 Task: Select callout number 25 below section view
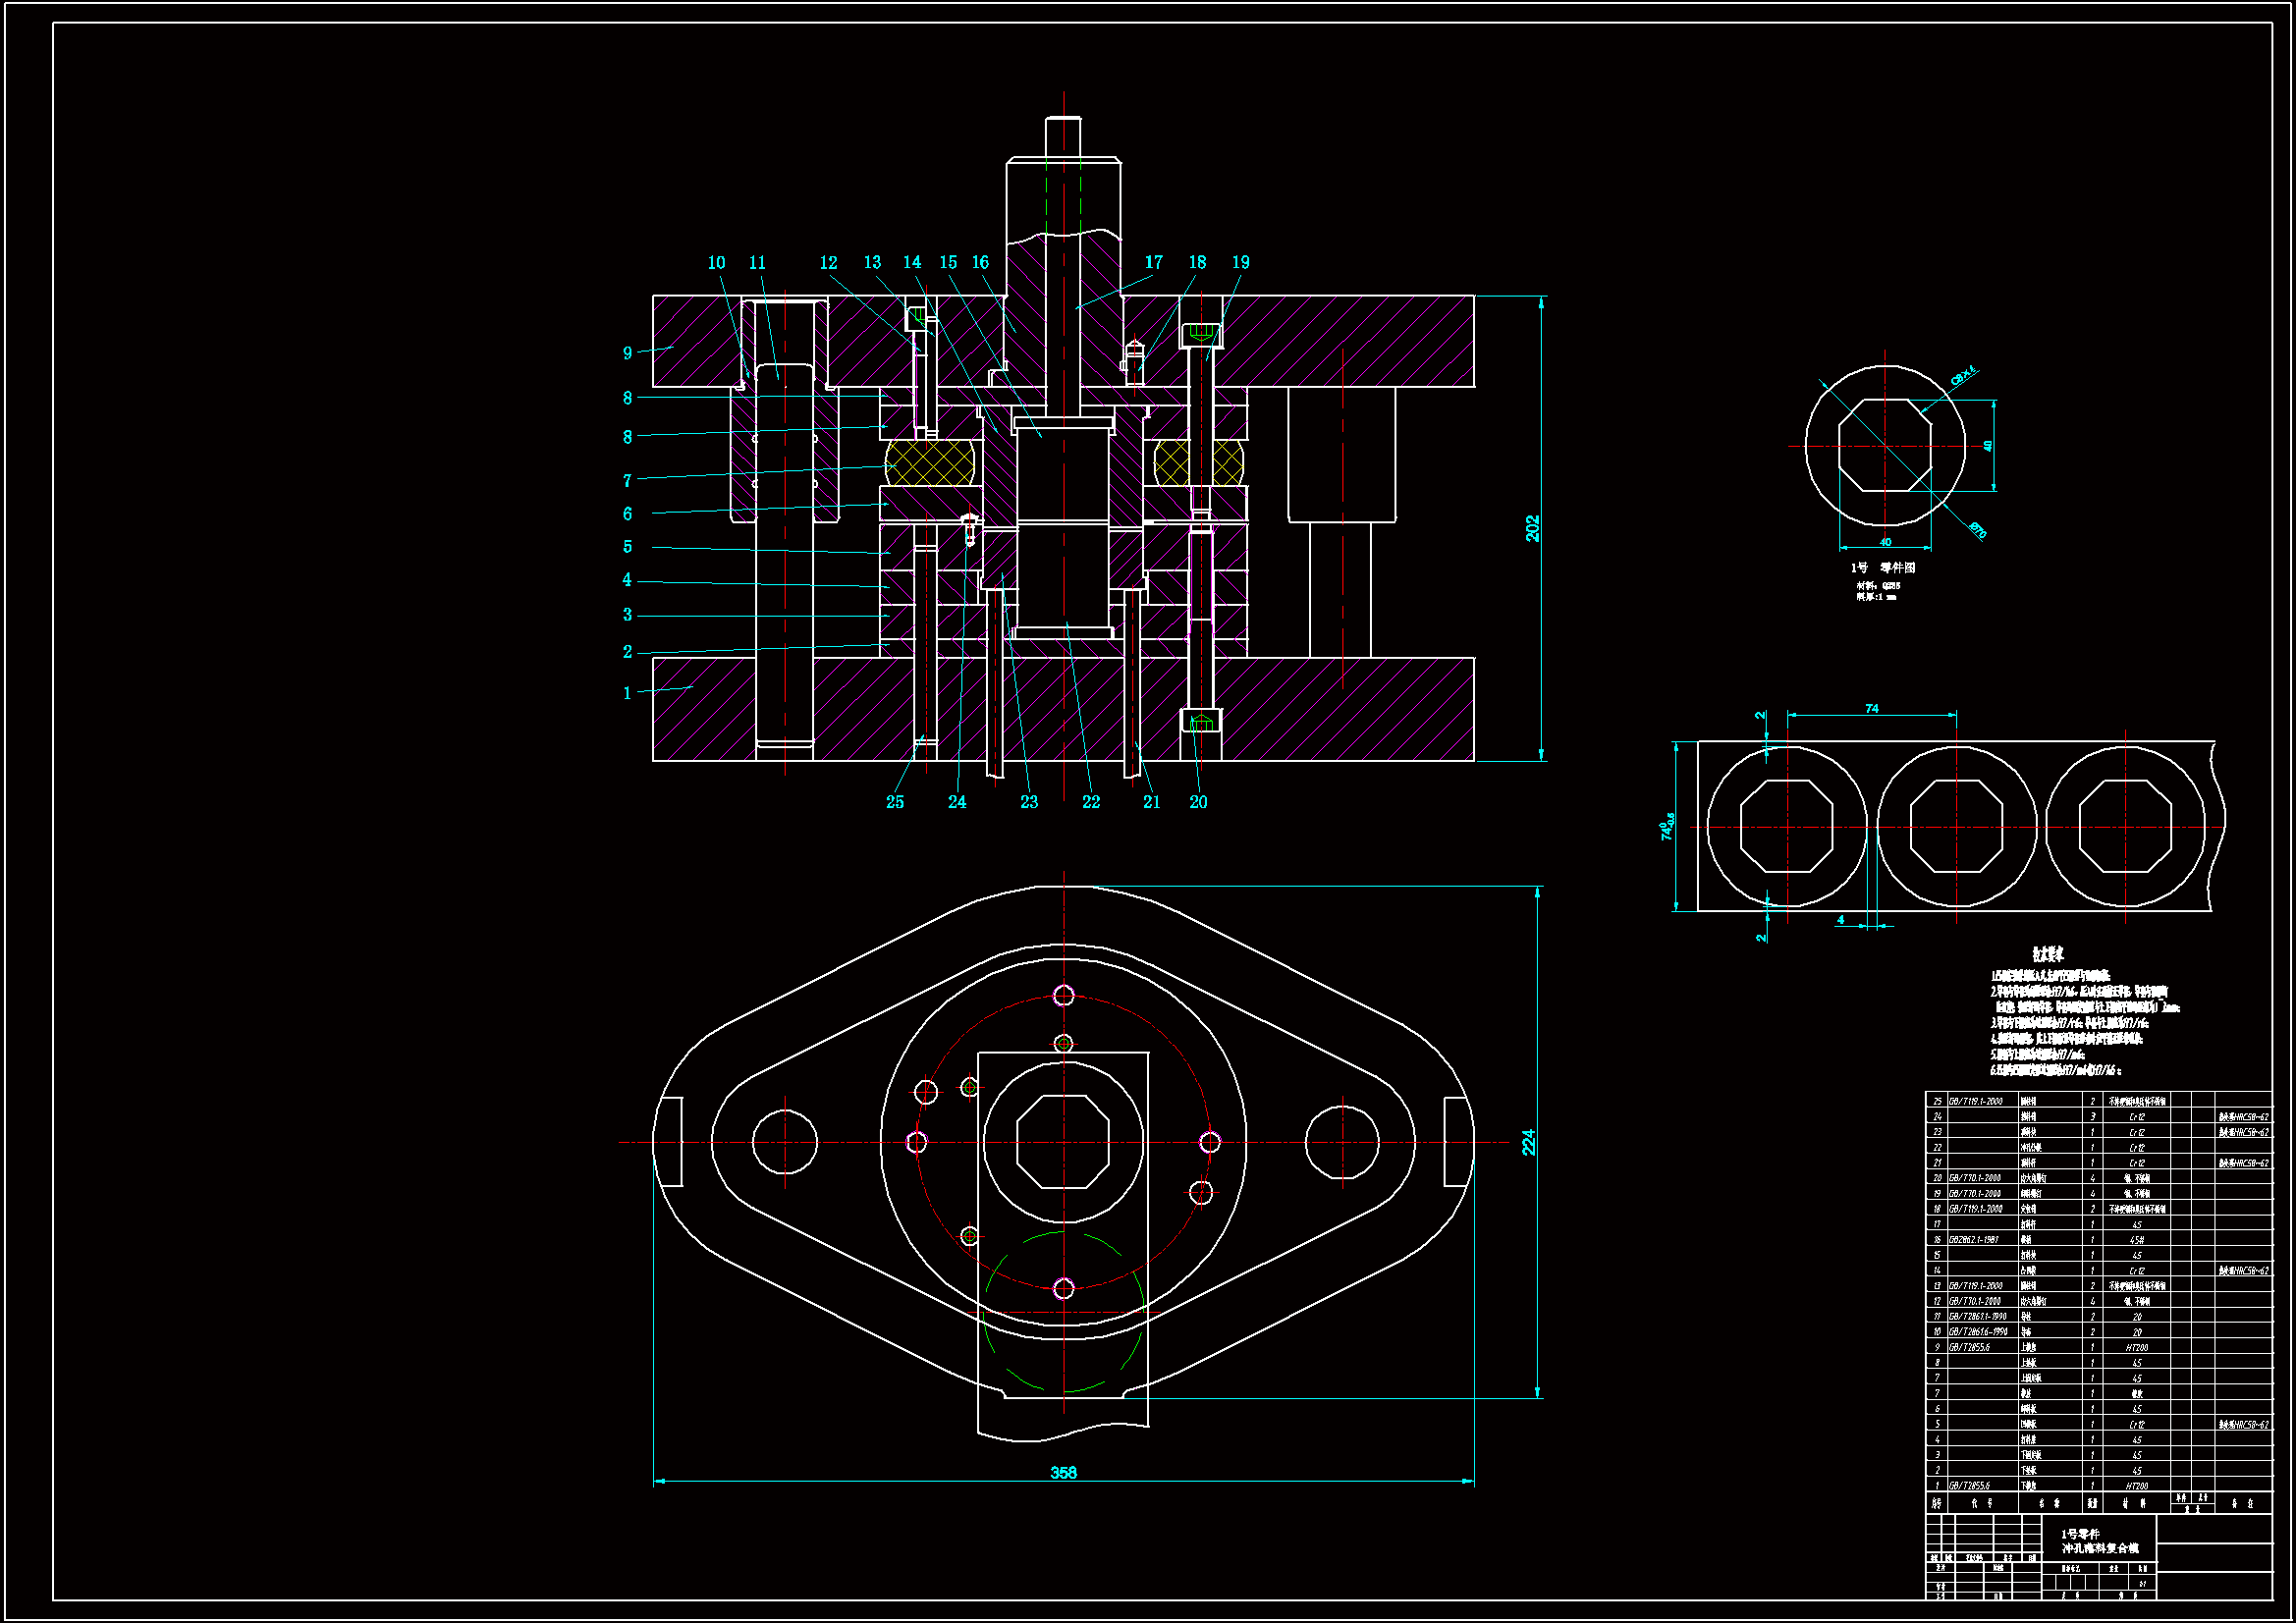894,801
